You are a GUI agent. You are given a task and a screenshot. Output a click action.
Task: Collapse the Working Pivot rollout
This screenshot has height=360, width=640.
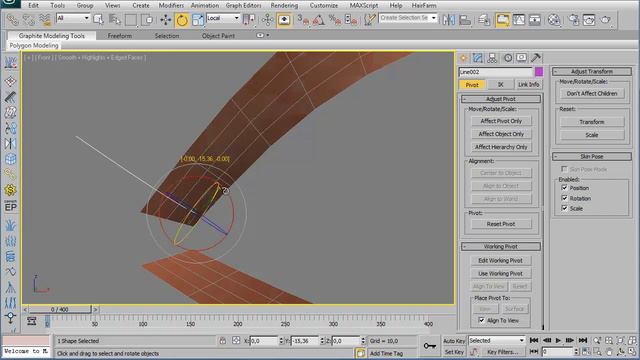[x=501, y=247]
